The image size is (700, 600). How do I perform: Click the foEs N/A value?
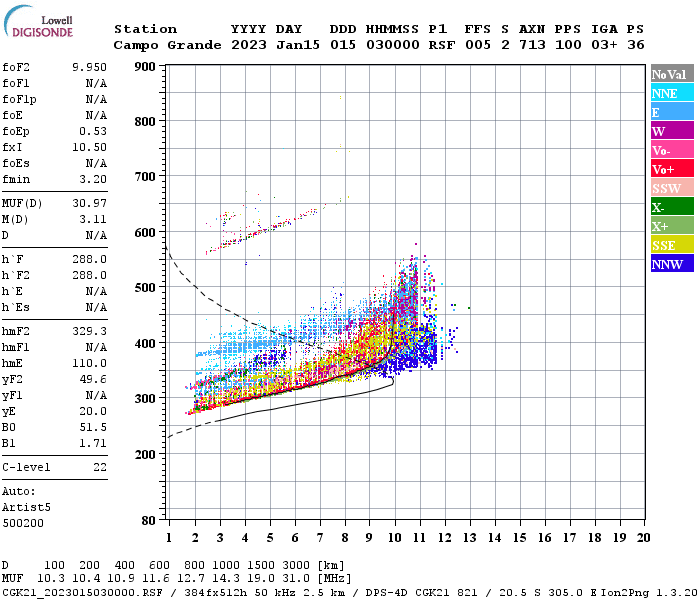point(96,163)
